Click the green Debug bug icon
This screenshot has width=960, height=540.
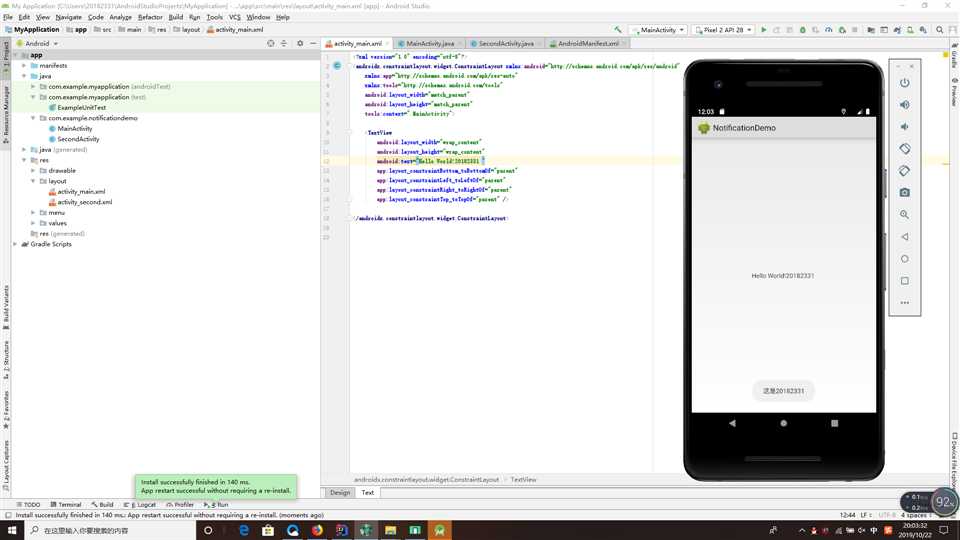click(803, 29)
